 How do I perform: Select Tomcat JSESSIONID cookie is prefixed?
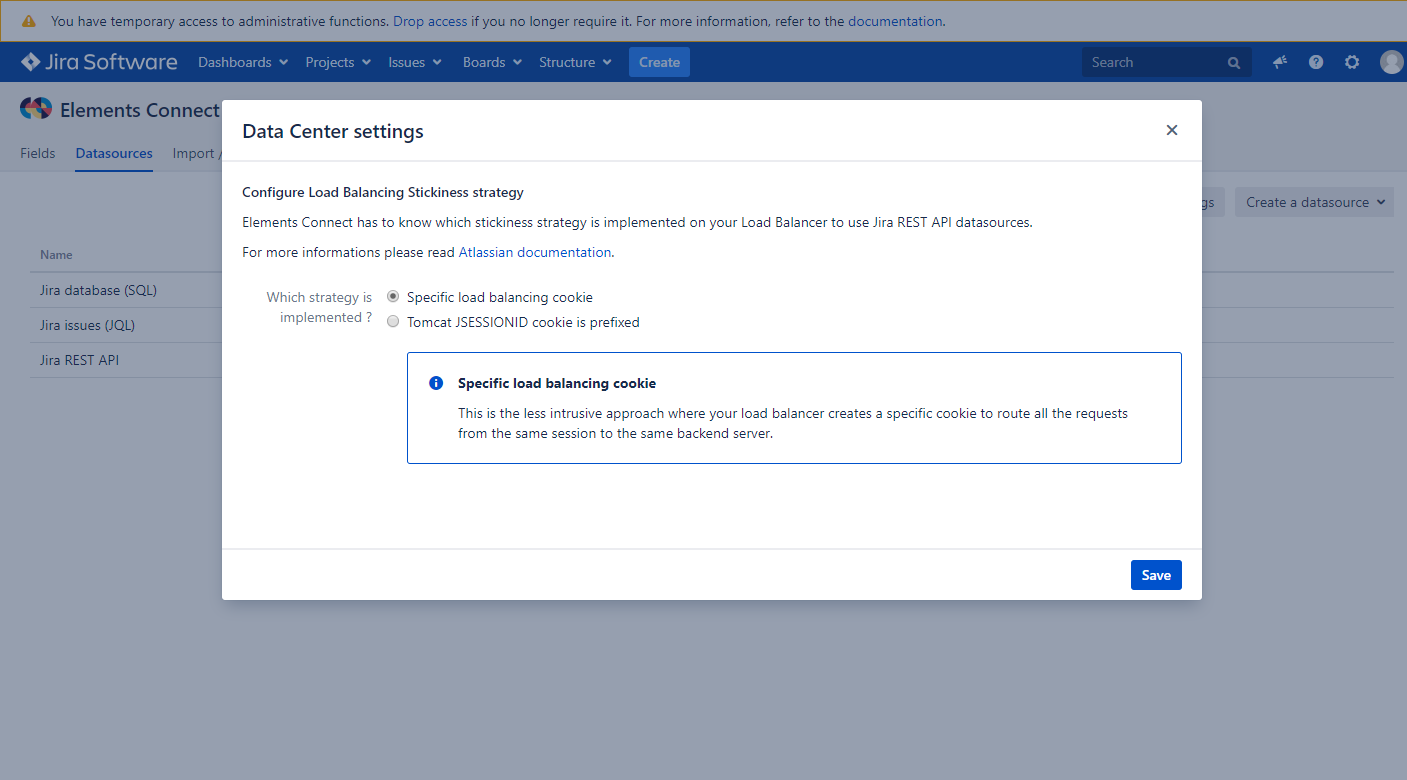pos(393,322)
